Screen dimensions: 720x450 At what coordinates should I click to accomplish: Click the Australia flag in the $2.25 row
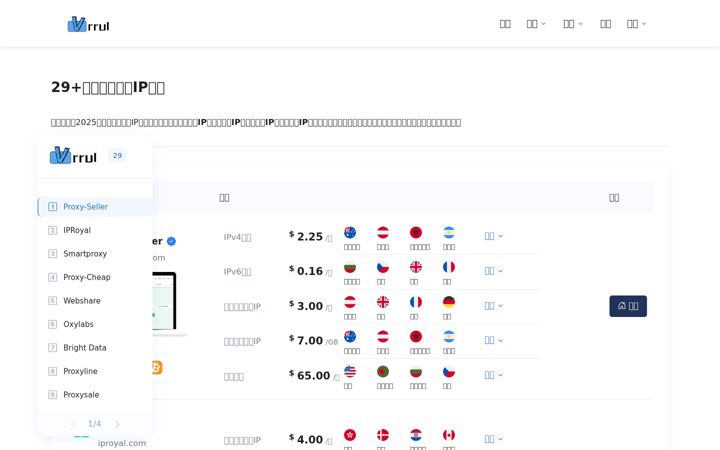coord(350,232)
